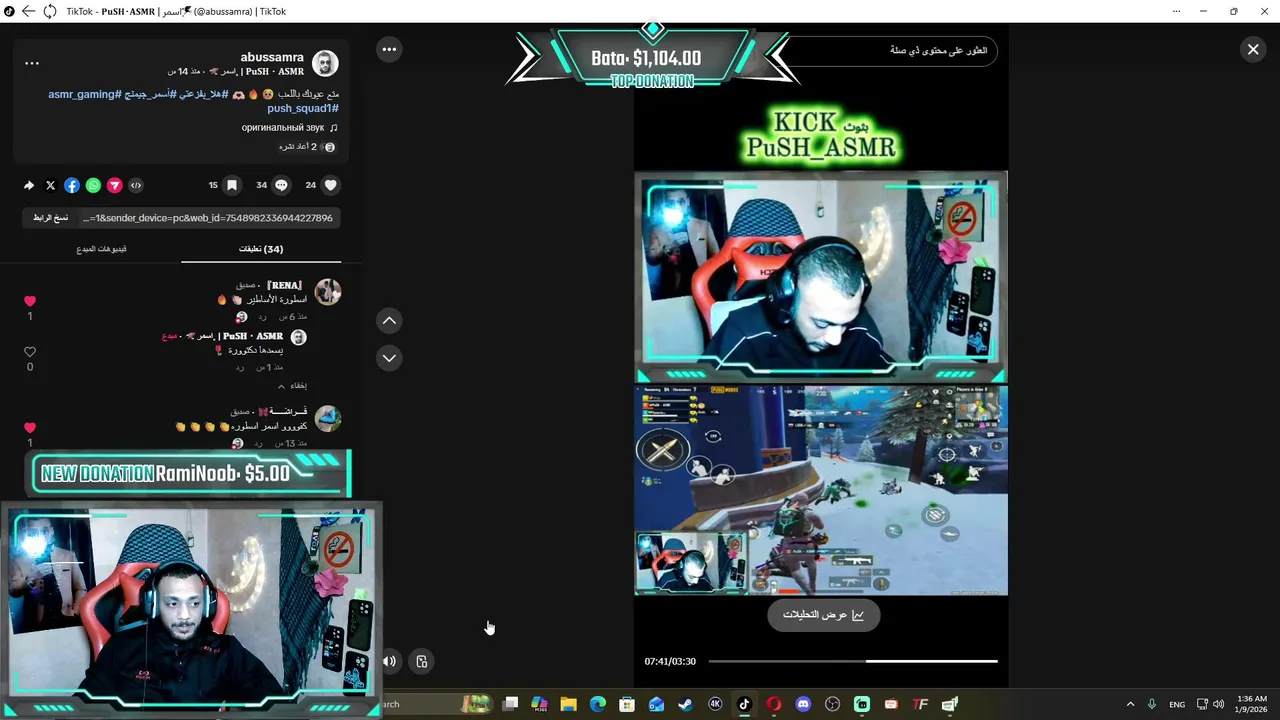Screen dimensions: 1280x720
Task: Open OBS Studio from the taskbar
Action: [832, 704]
